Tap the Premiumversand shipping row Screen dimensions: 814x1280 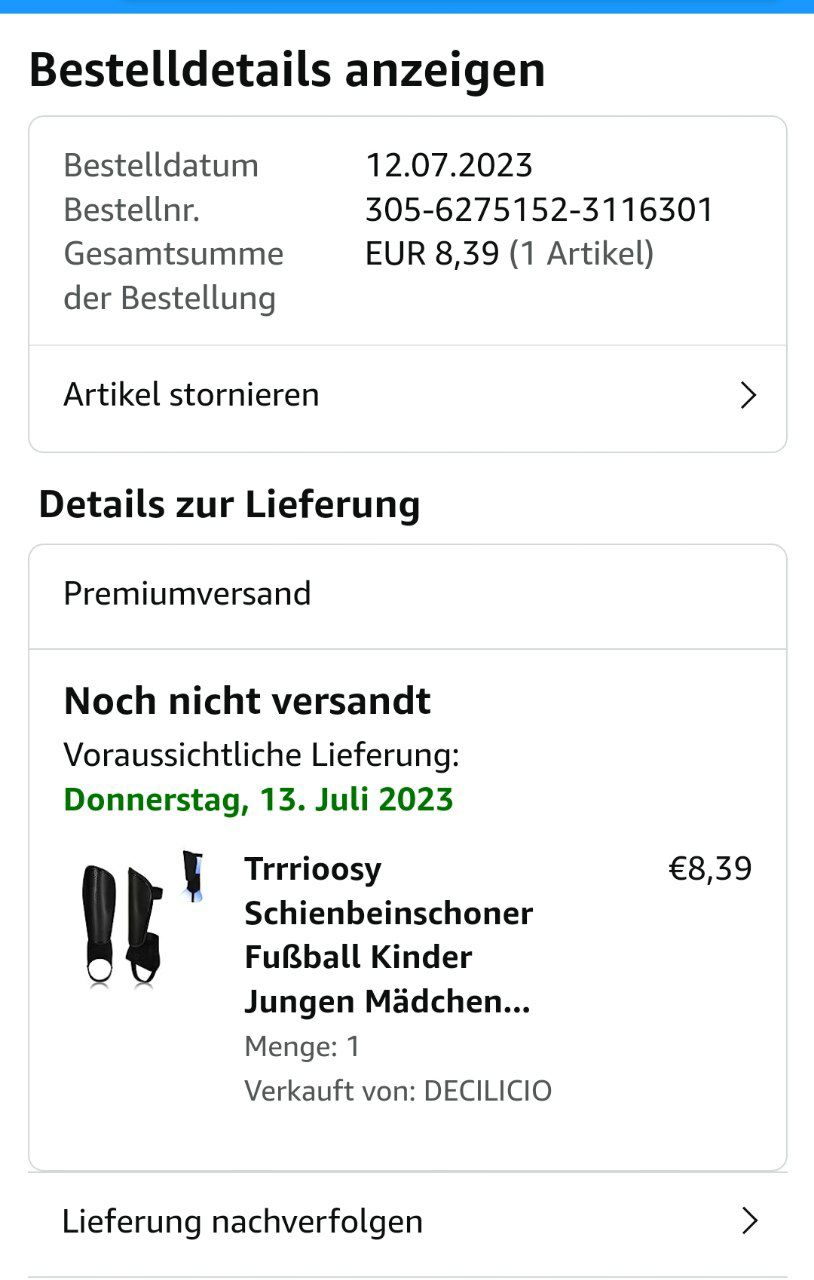point(188,594)
